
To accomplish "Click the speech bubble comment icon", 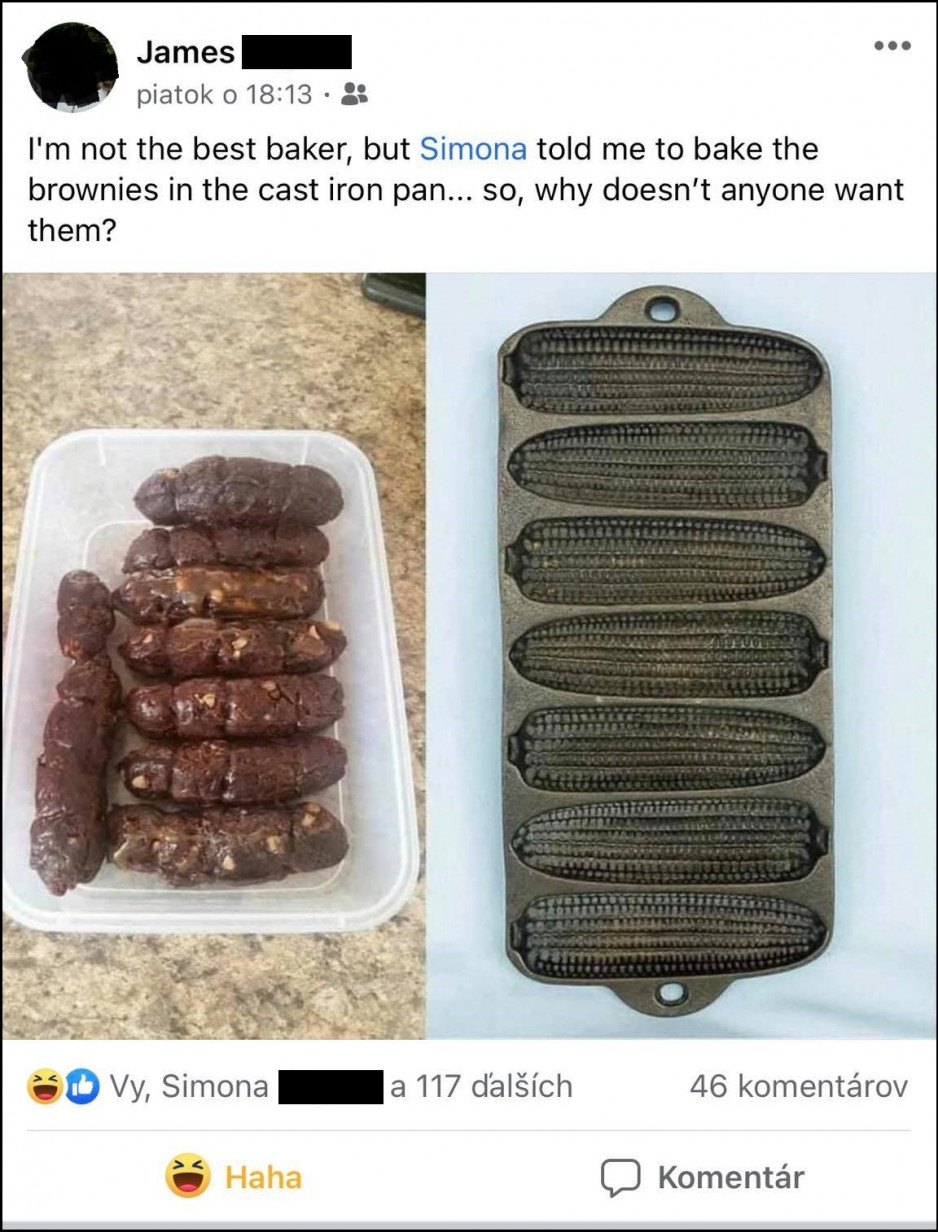I will (620, 1177).
